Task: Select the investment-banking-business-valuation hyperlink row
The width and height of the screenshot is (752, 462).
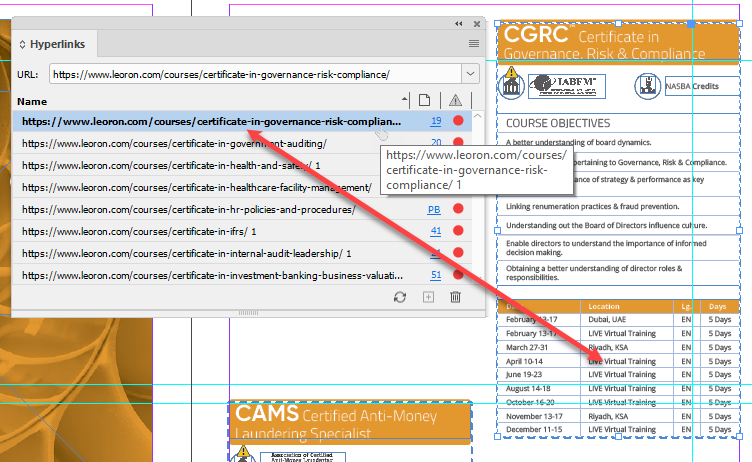Action: [x=242, y=275]
